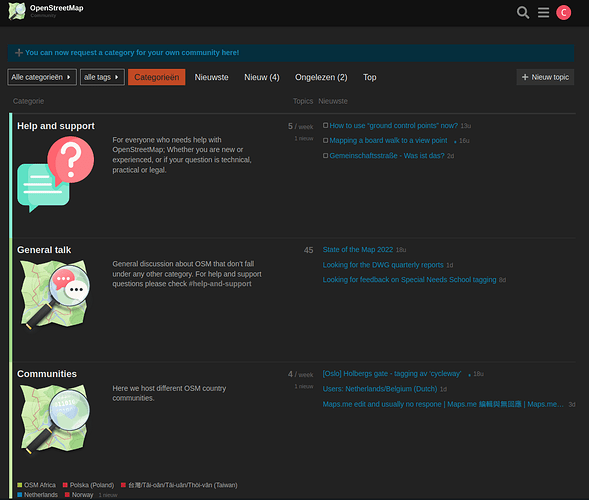Image resolution: width=589 pixels, height=500 pixels.
Task: Click '1 nieuw' under Help and support topics
Action: pos(304,138)
